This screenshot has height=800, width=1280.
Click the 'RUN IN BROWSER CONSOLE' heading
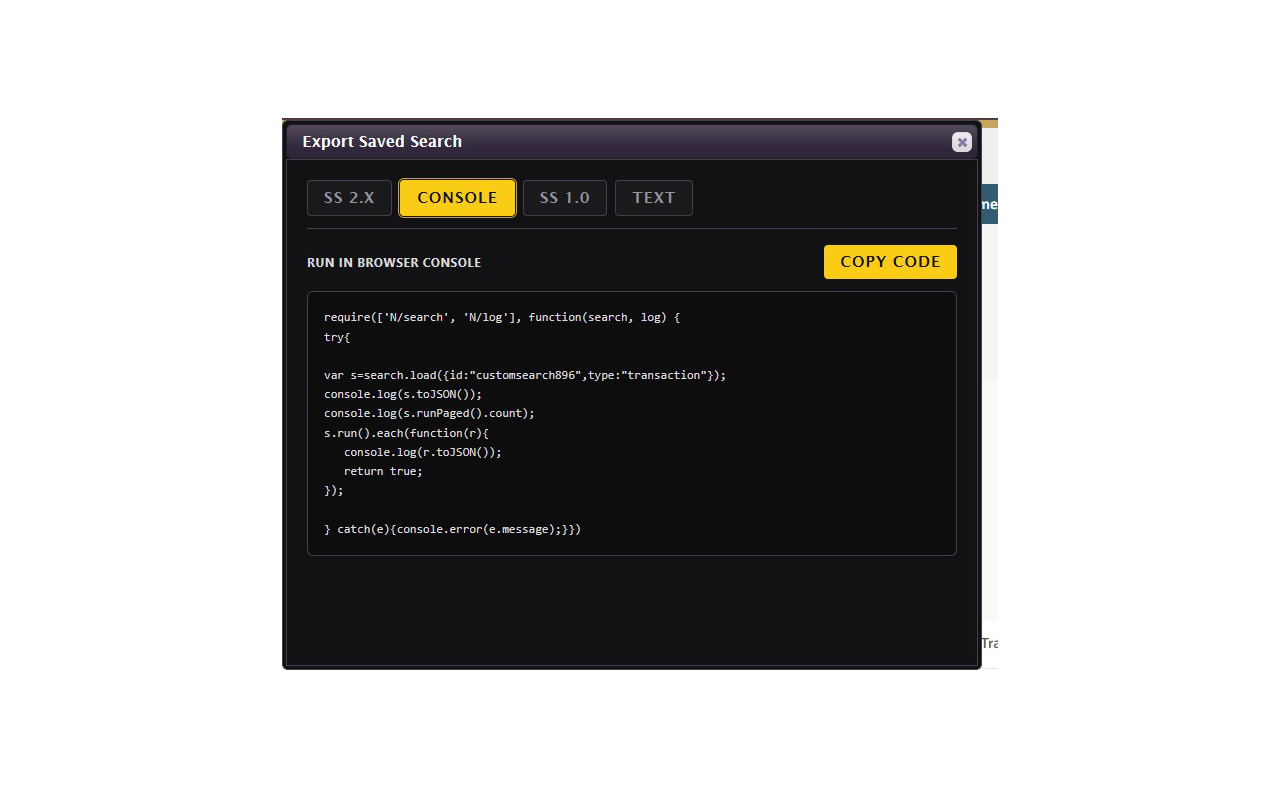point(394,263)
